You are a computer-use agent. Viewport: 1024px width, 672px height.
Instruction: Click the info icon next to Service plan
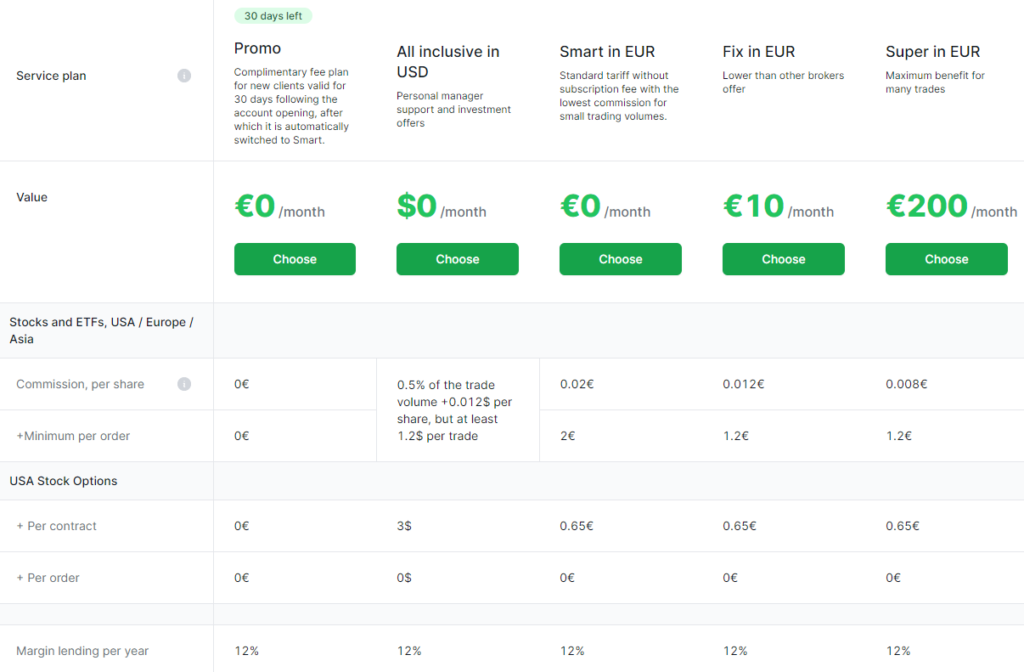(x=184, y=75)
